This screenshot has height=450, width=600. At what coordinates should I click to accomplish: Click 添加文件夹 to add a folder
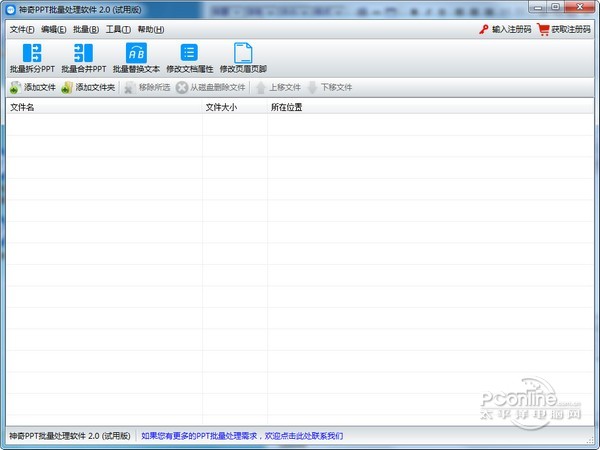(88, 87)
